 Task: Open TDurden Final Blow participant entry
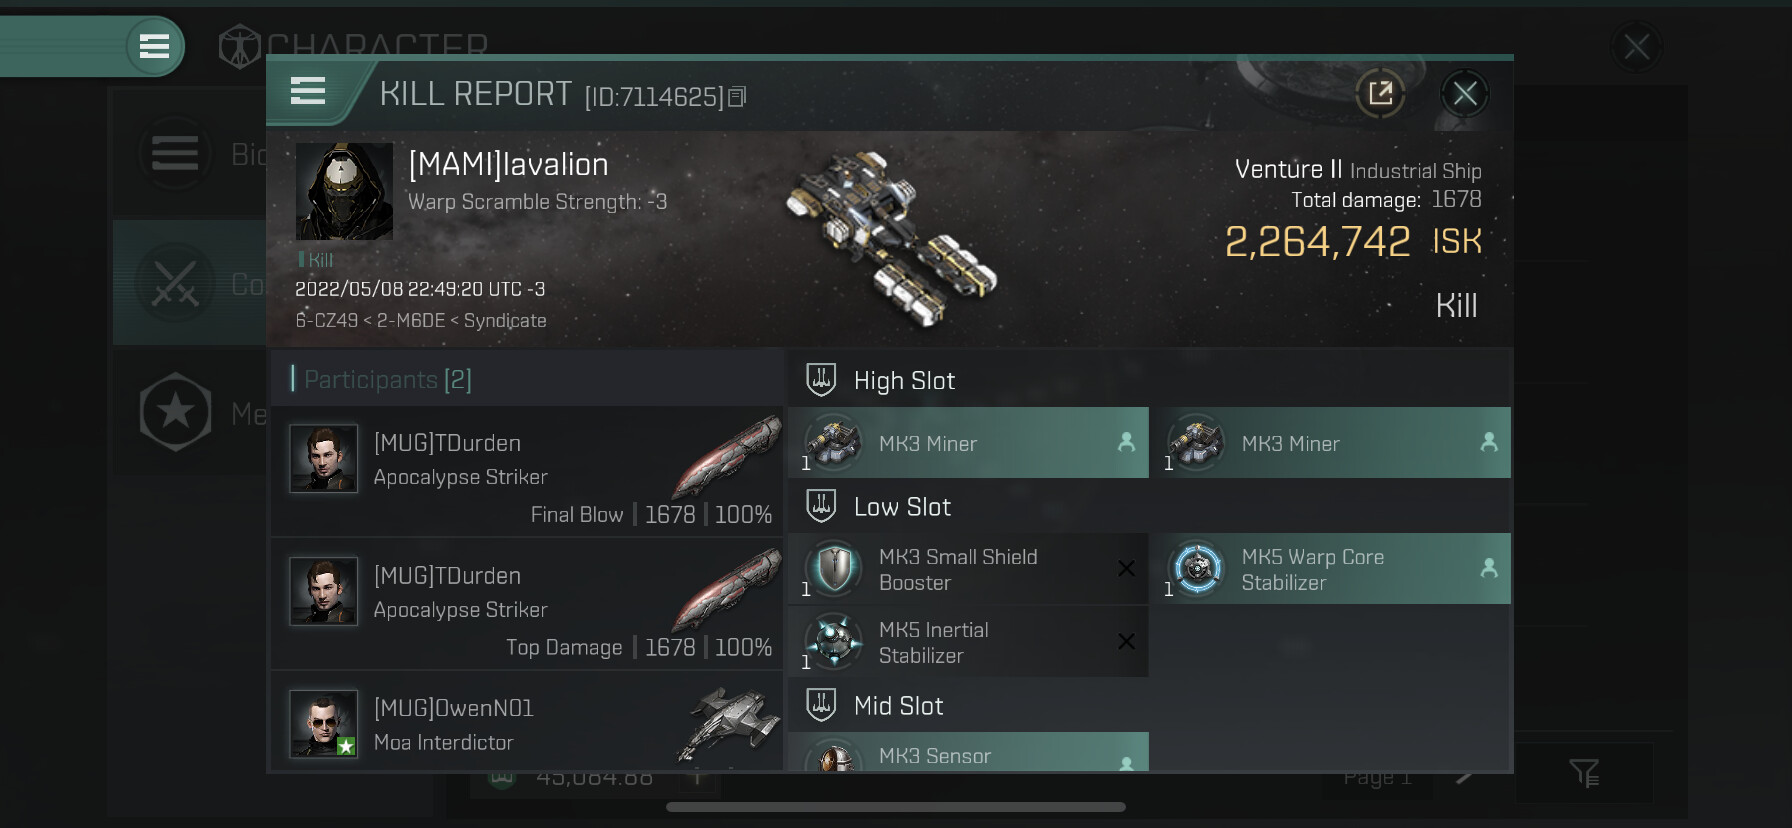pos(527,471)
